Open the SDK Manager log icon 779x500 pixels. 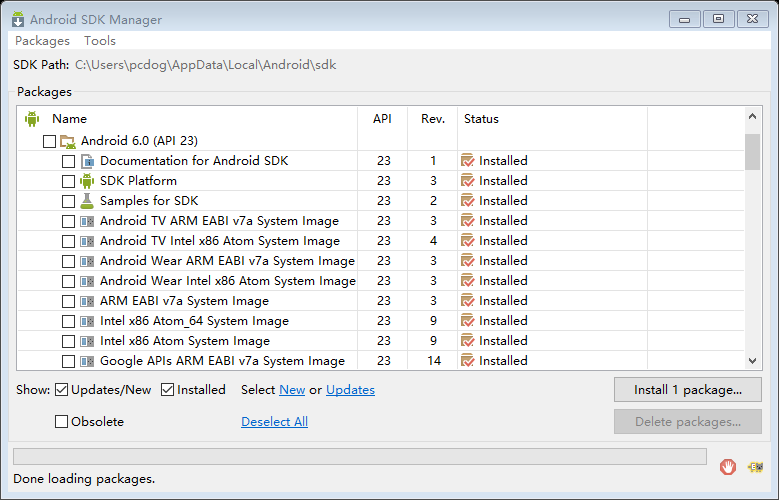(755, 467)
